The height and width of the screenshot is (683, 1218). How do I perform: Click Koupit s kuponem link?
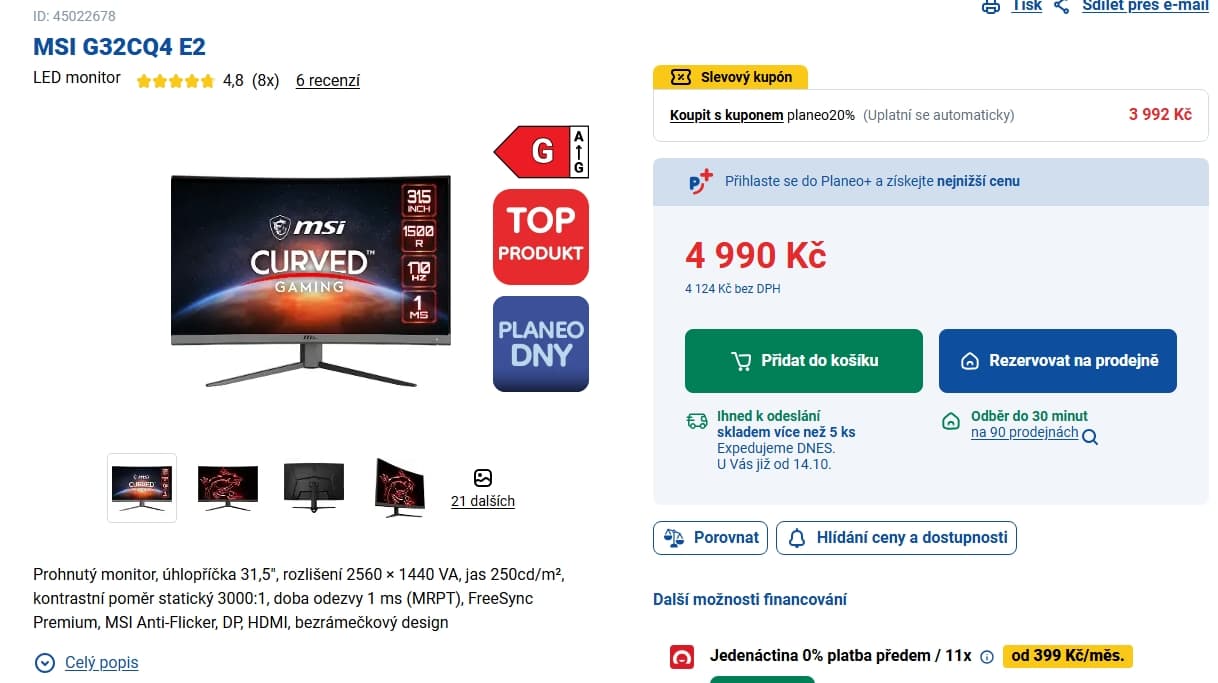tap(727, 115)
